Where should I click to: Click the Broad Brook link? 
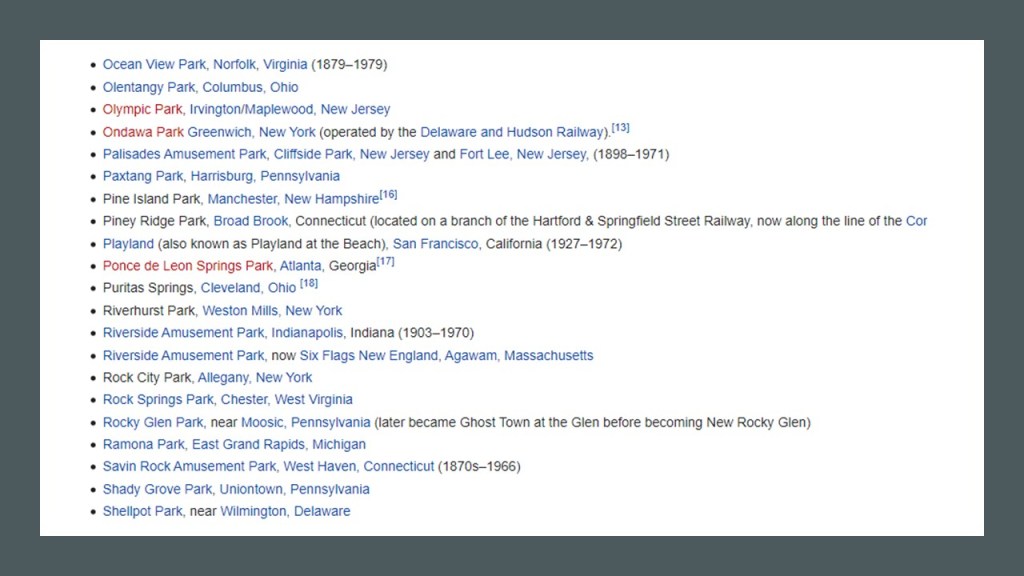251,222
